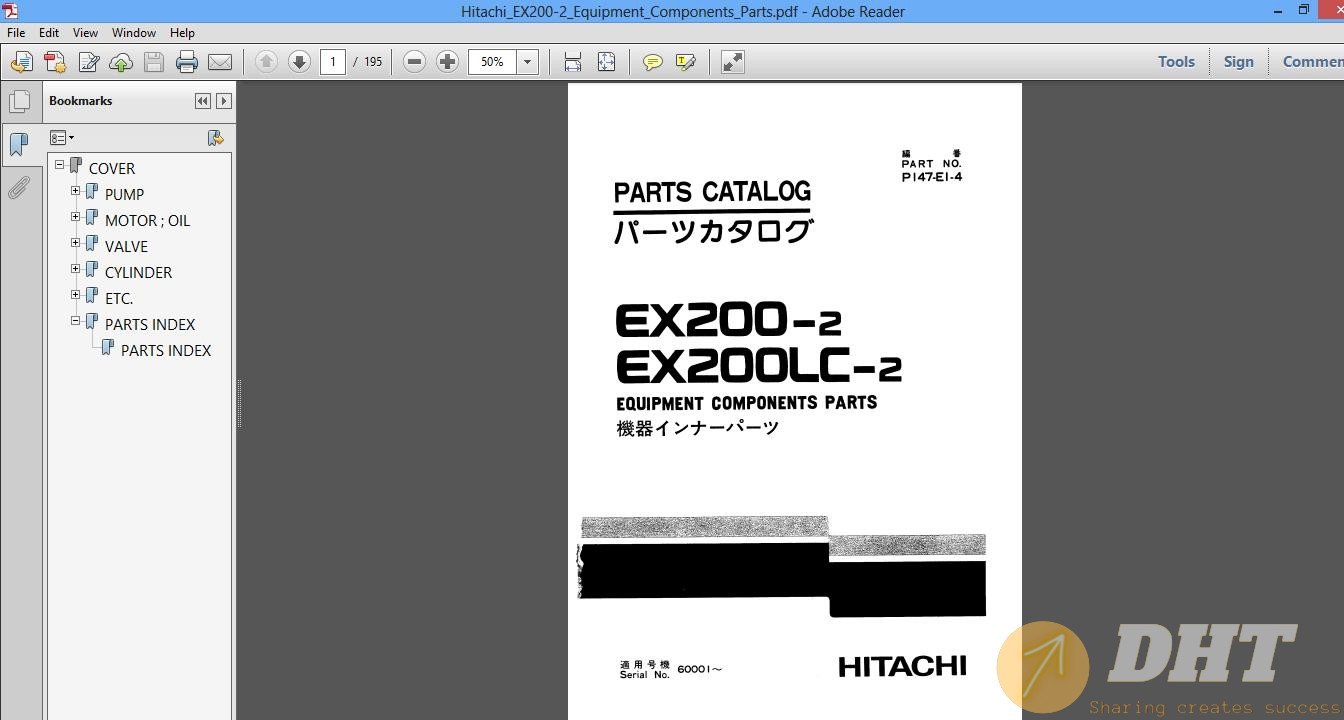
Task: Open the bookmarks Options menu dropdown
Action: pos(62,138)
